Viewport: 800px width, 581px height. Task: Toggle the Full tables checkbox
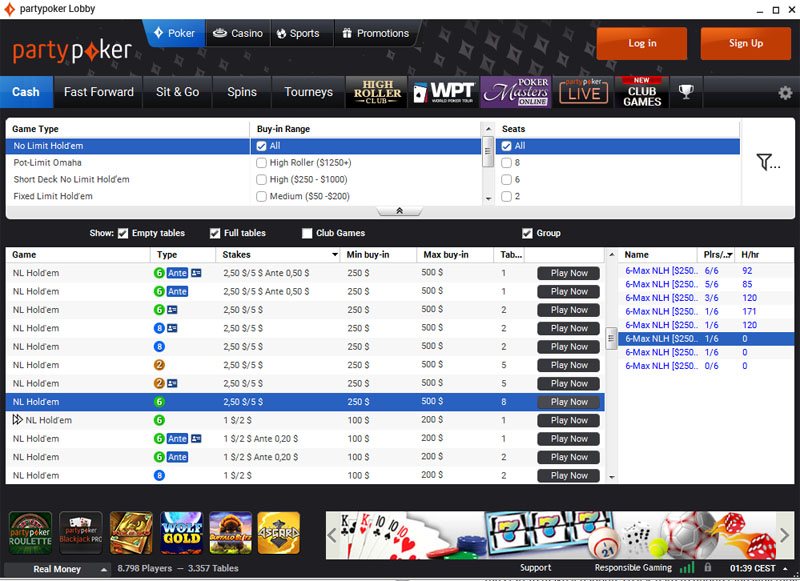point(215,233)
